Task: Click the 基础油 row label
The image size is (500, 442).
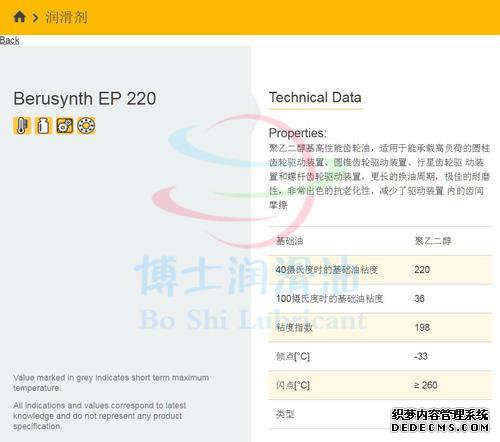Action: 289,241
